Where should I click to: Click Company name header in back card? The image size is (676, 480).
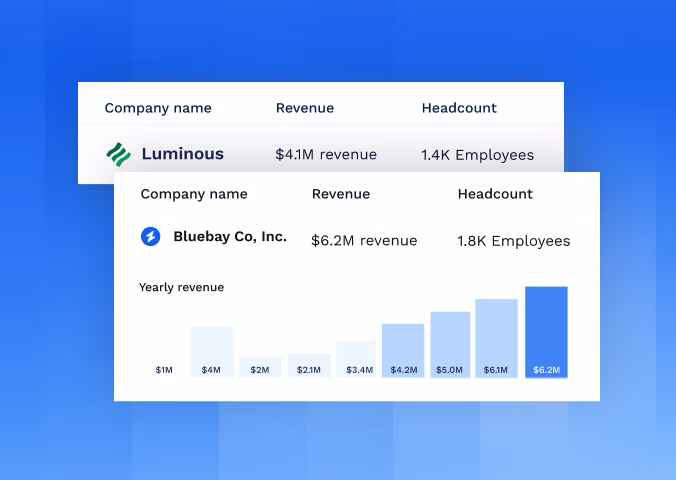(158, 108)
